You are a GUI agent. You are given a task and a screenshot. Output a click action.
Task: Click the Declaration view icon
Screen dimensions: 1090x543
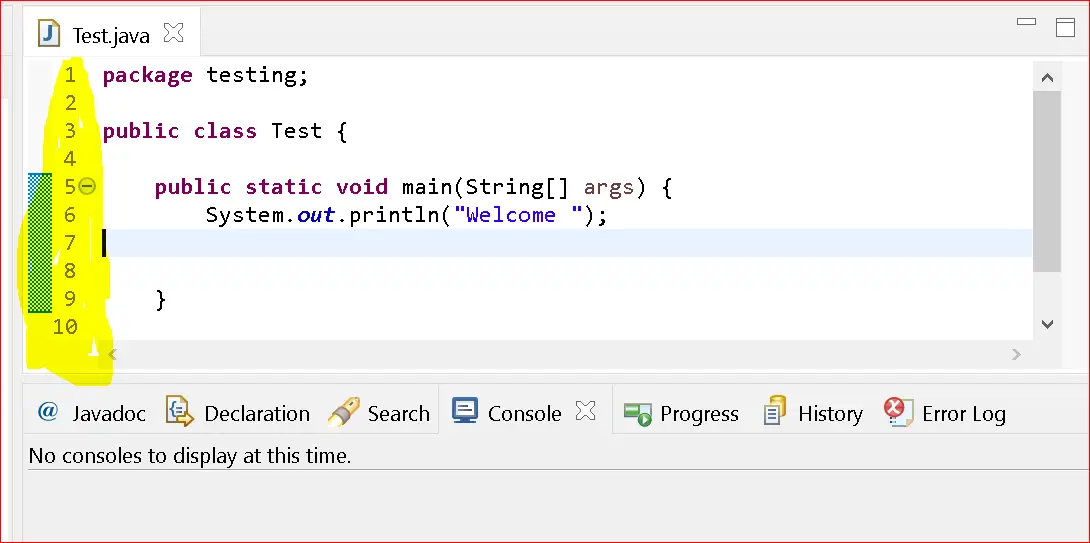179,411
